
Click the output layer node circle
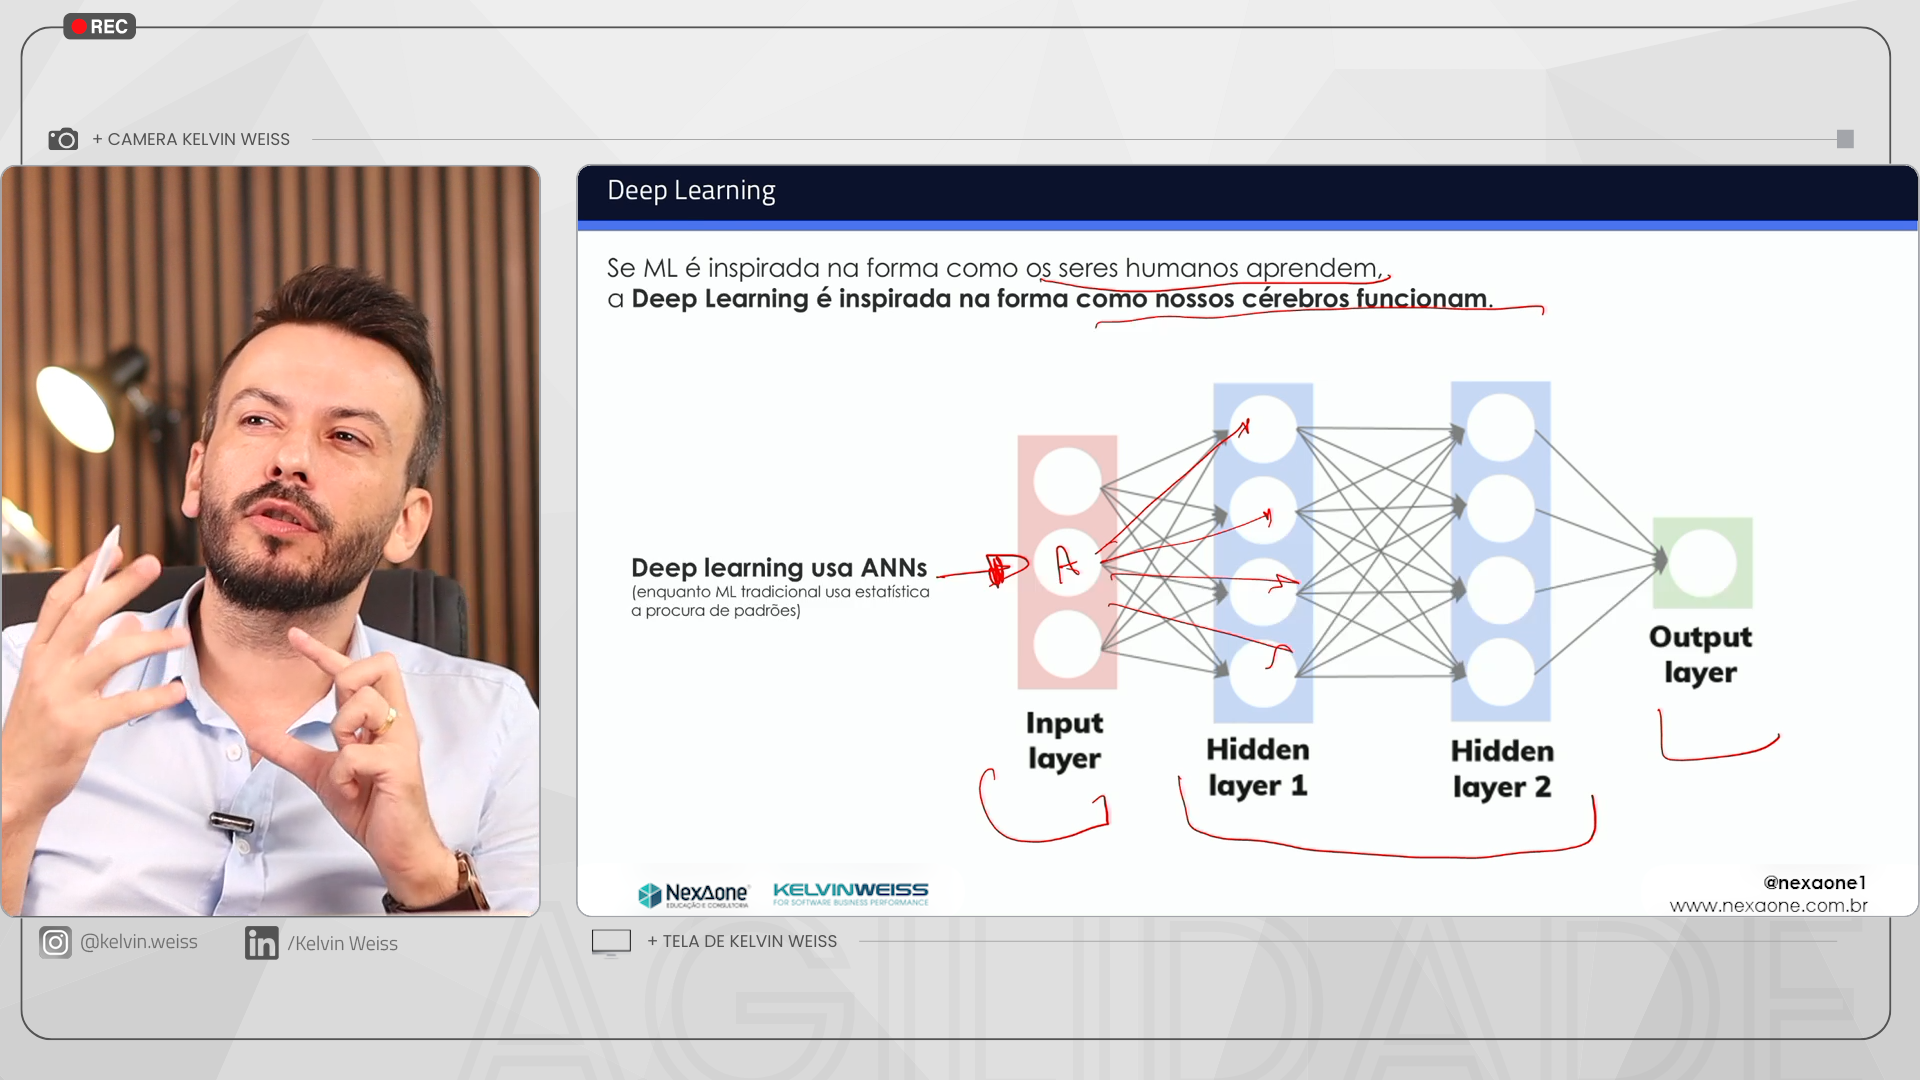(1703, 563)
